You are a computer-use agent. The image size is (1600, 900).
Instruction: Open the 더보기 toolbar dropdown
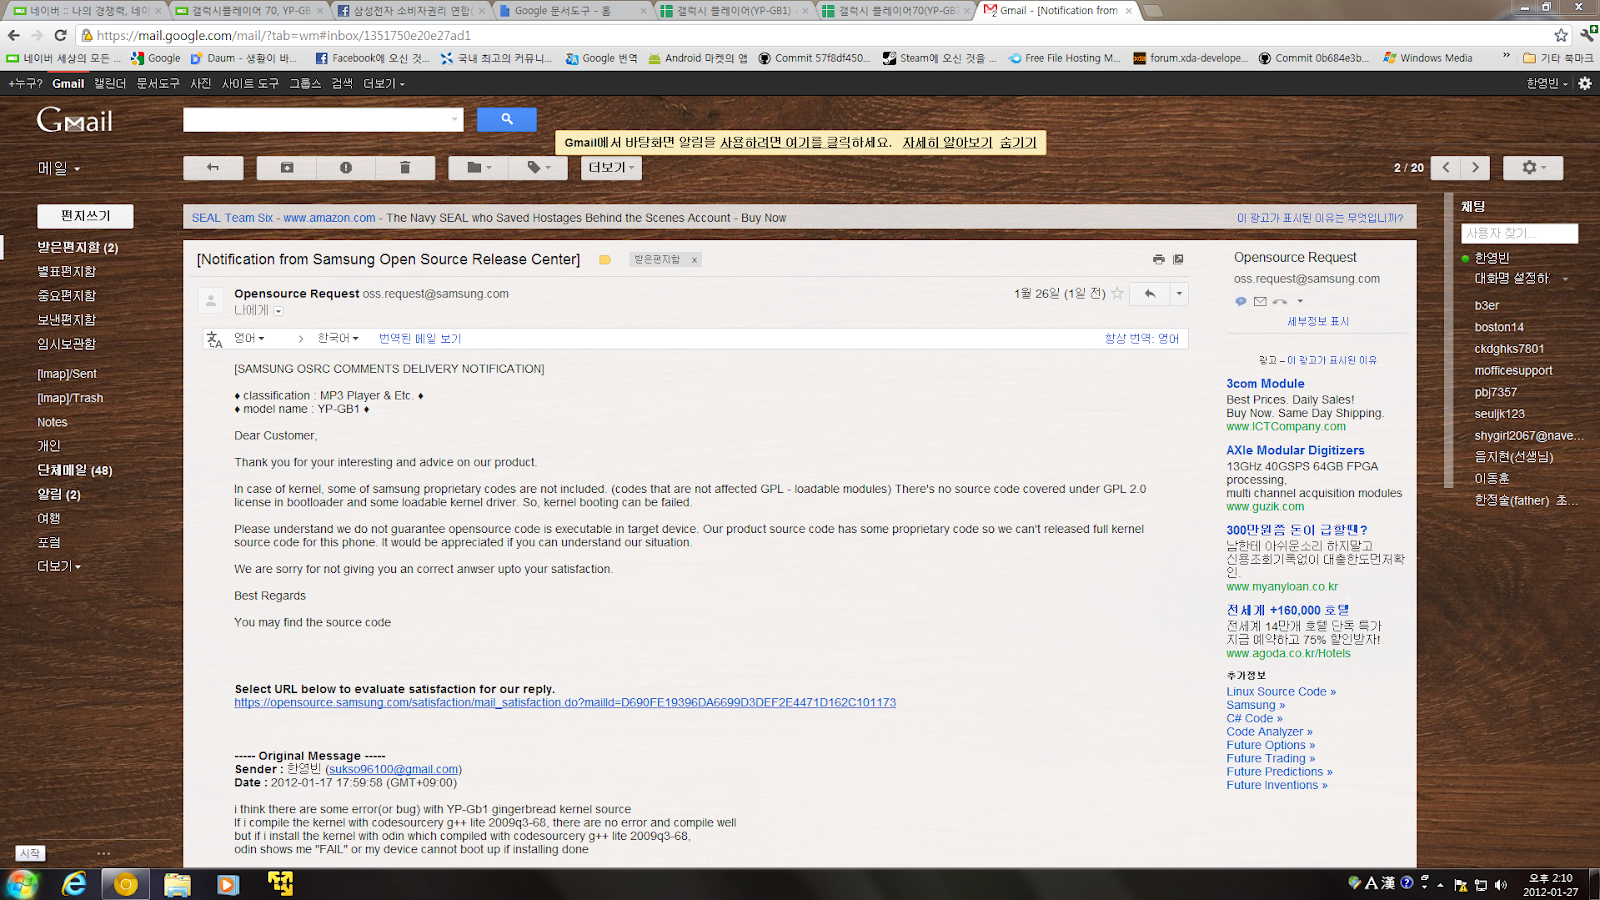coord(611,168)
